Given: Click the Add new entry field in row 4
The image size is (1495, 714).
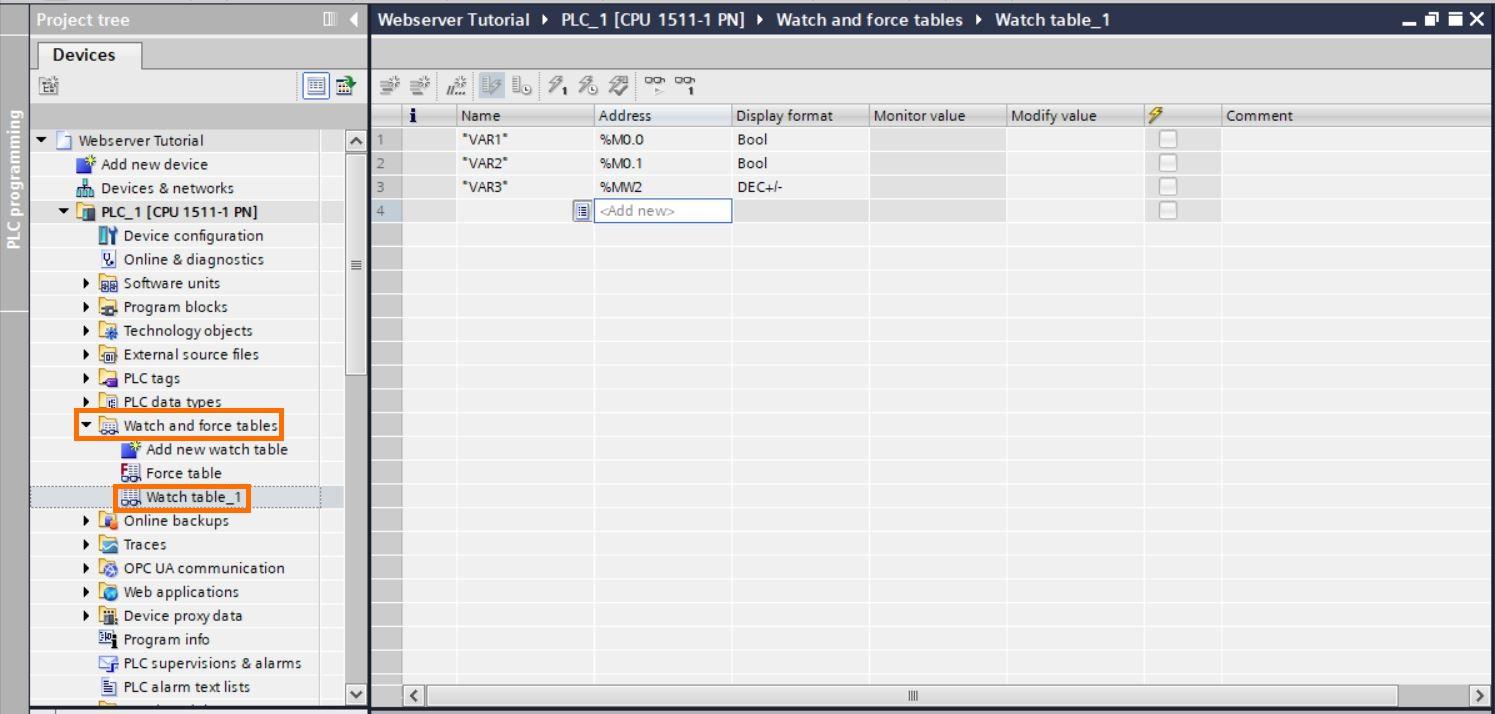Looking at the screenshot, I should pyautogui.click(x=663, y=211).
